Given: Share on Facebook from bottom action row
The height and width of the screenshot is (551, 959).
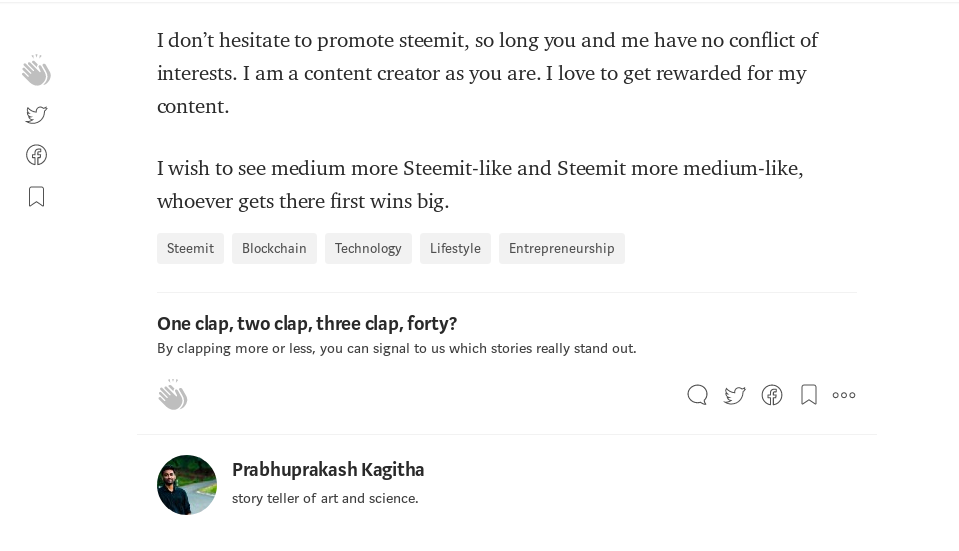Looking at the screenshot, I should pyautogui.click(x=772, y=395).
